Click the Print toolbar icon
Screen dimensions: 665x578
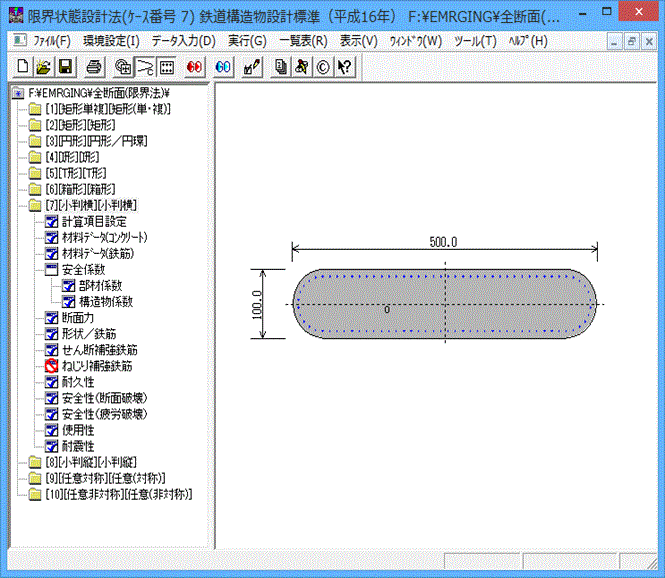[94, 67]
